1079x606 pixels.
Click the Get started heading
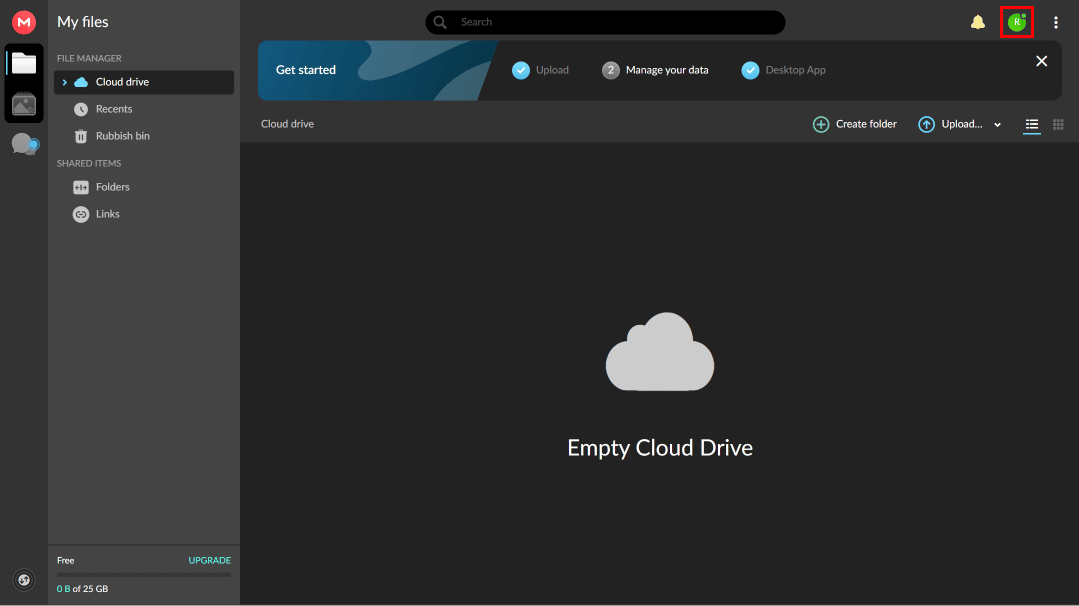pos(306,70)
